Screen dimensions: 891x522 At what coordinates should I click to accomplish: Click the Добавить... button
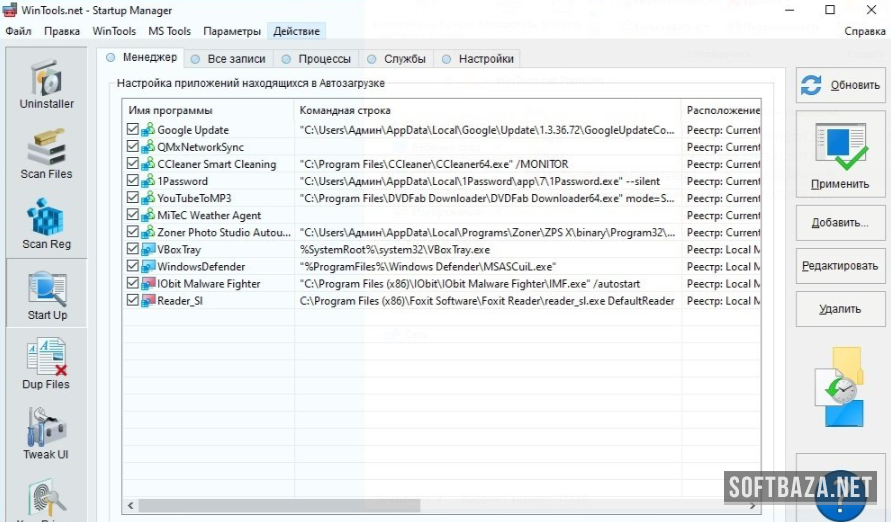tap(840, 223)
